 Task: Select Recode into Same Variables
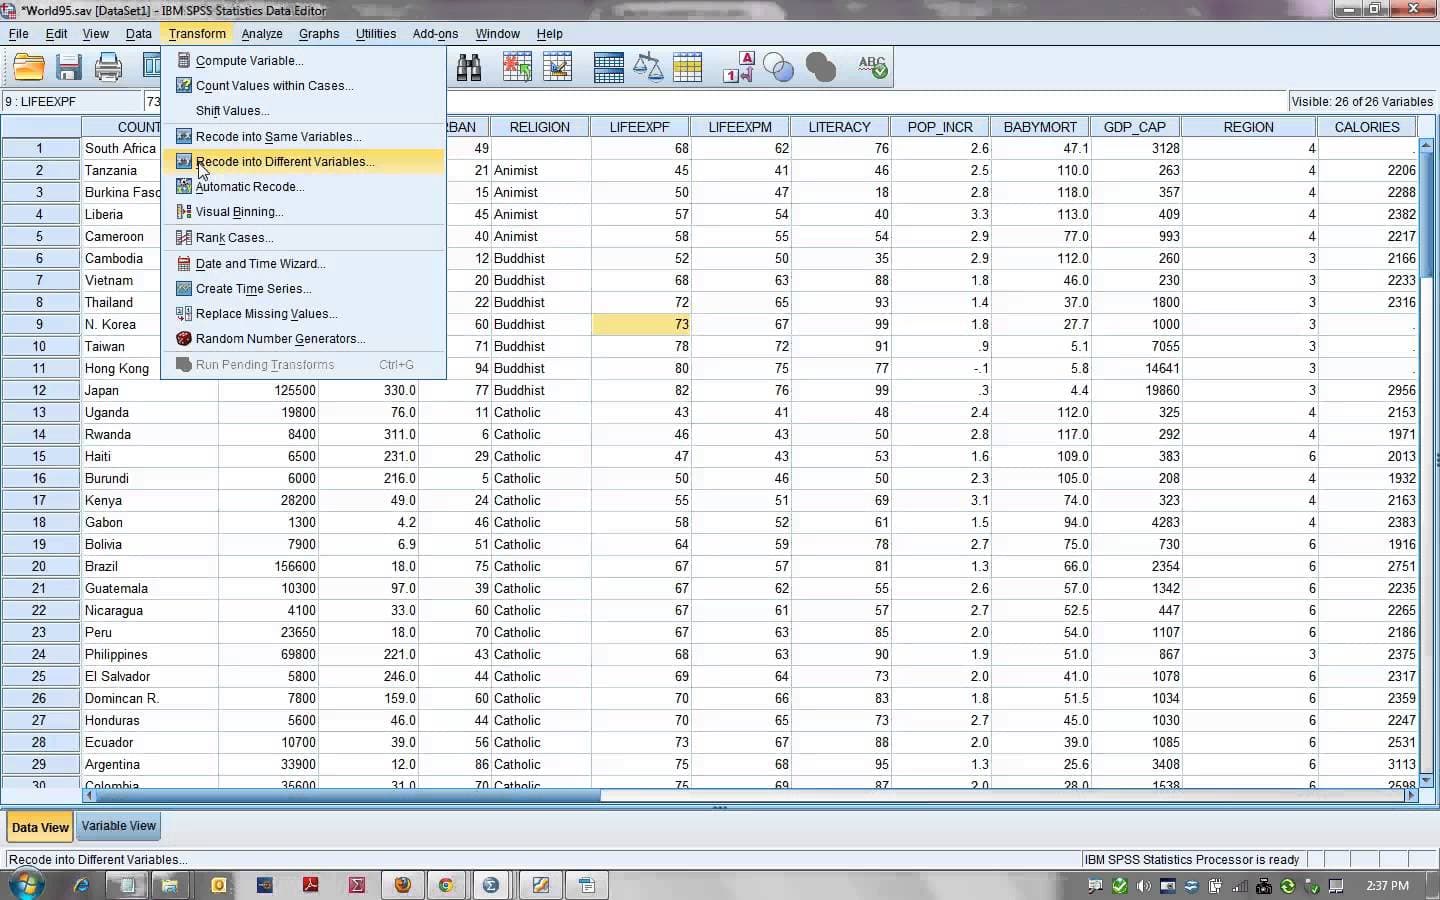coord(304,136)
